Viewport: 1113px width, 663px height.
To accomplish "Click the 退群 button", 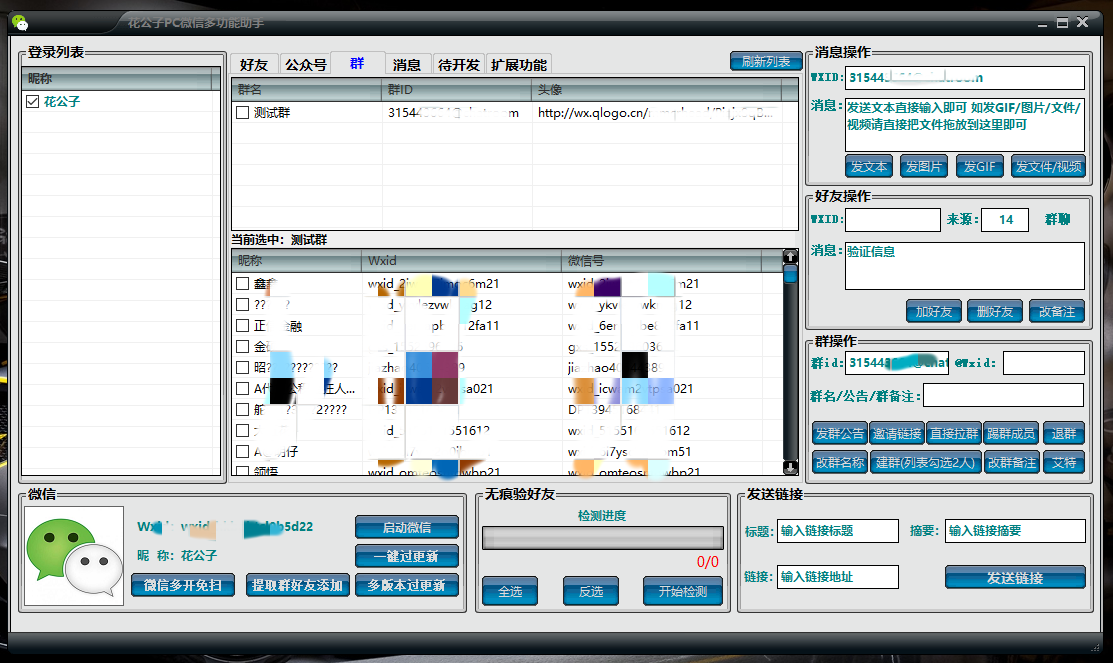I will pyautogui.click(x=1064, y=434).
